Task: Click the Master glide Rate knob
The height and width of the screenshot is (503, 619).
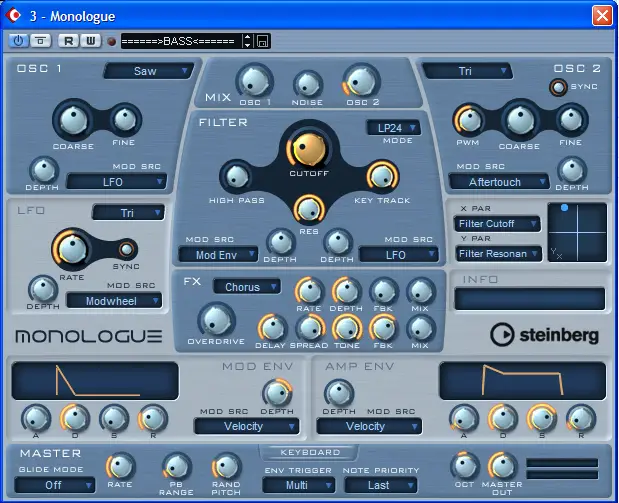Action: click(120, 467)
